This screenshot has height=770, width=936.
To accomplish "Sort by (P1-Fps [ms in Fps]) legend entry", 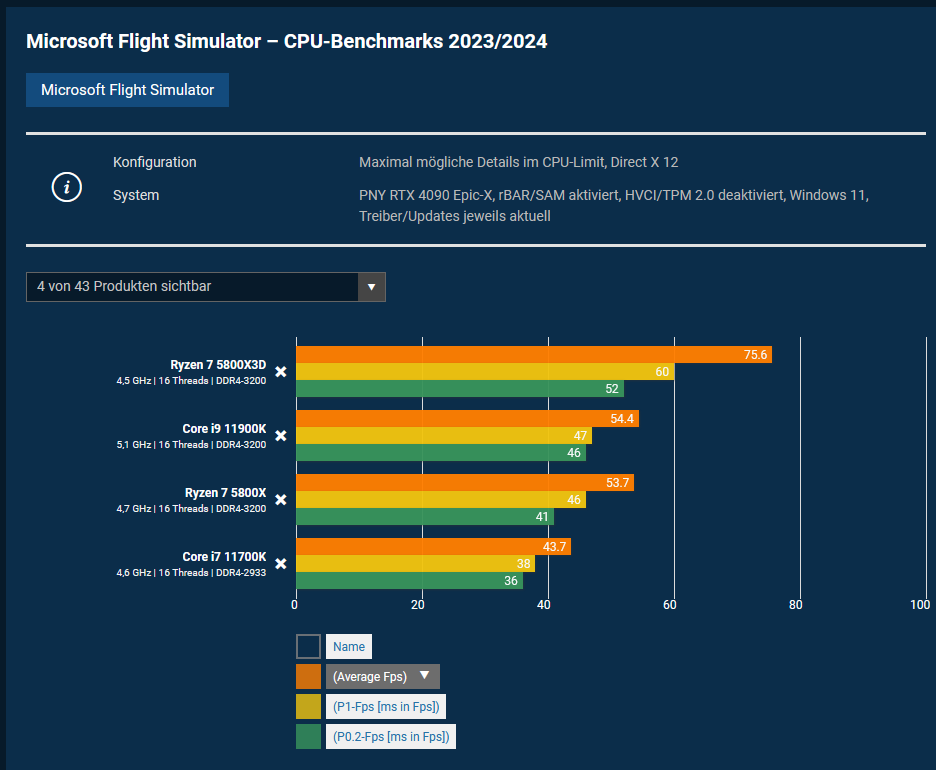I will tap(386, 706).
